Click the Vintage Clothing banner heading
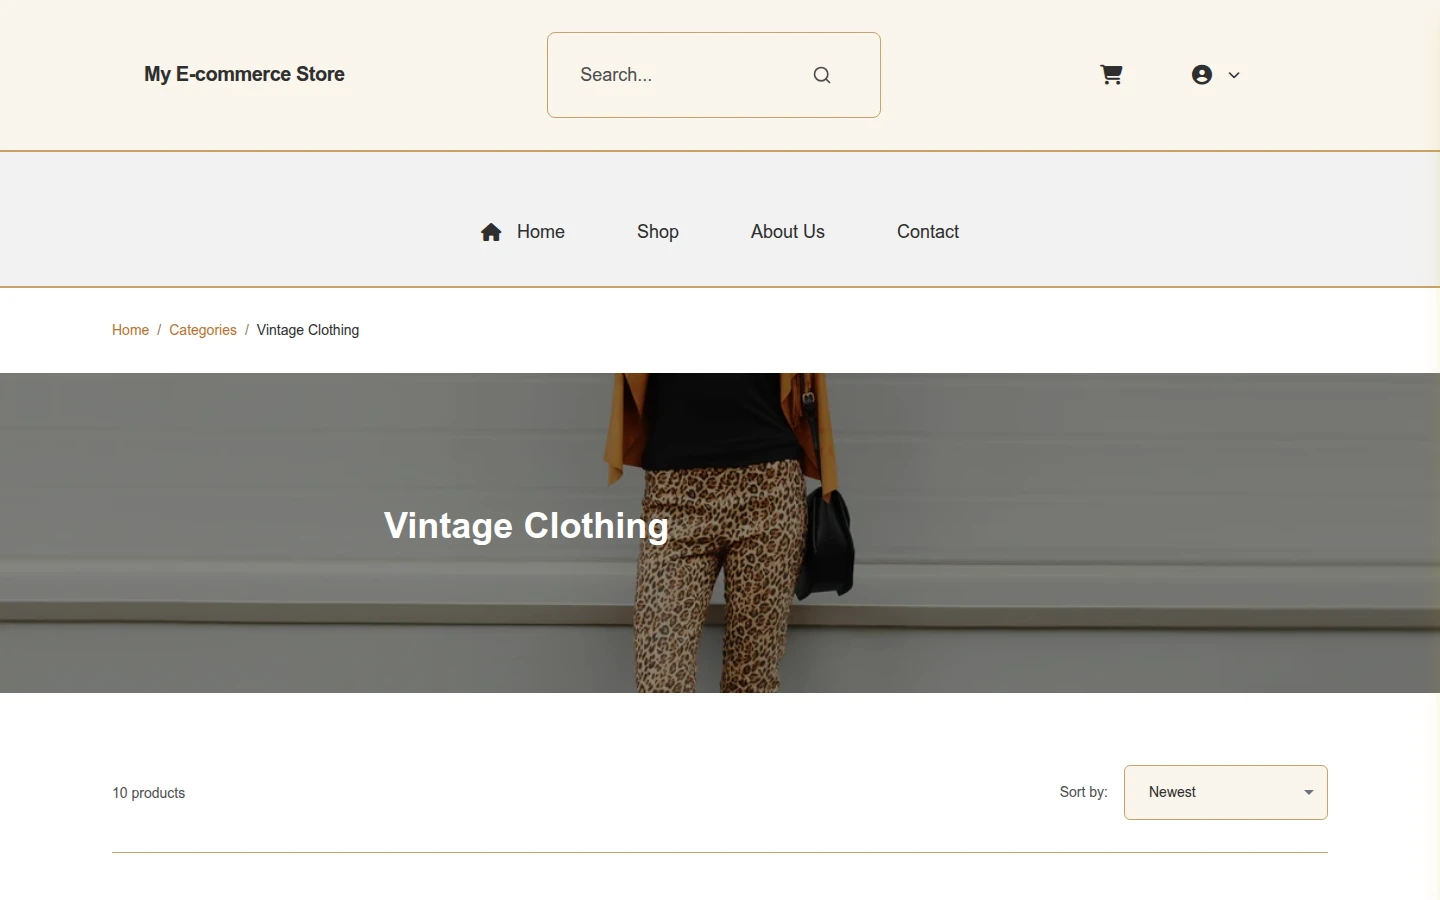This screenshot has width=1440, height=900. click(526, 526)
